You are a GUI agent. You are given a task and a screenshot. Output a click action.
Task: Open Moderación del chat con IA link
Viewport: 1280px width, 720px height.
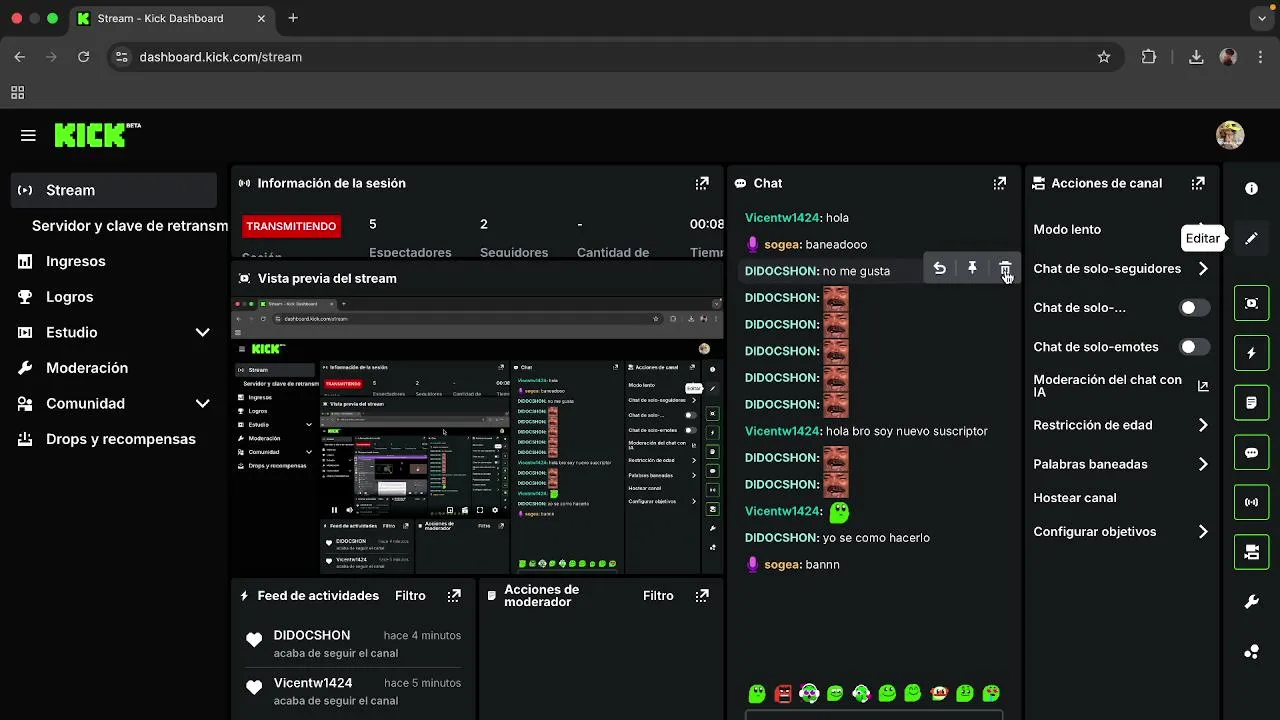[1121, 386]
